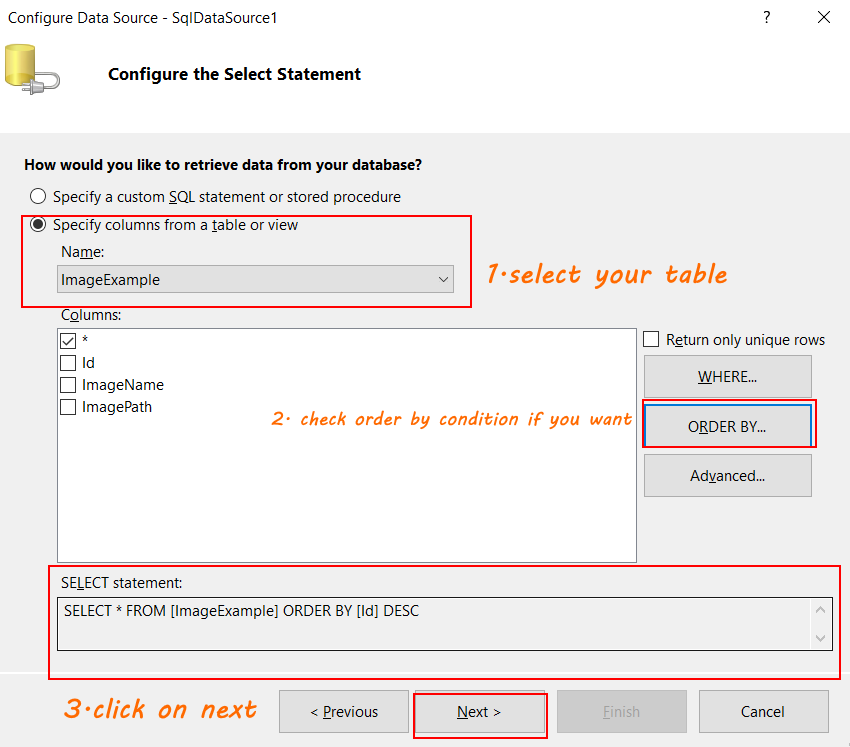Screen dimensions: 850x747
Task: Go back with the Previous button
Action: coord(343,711)
